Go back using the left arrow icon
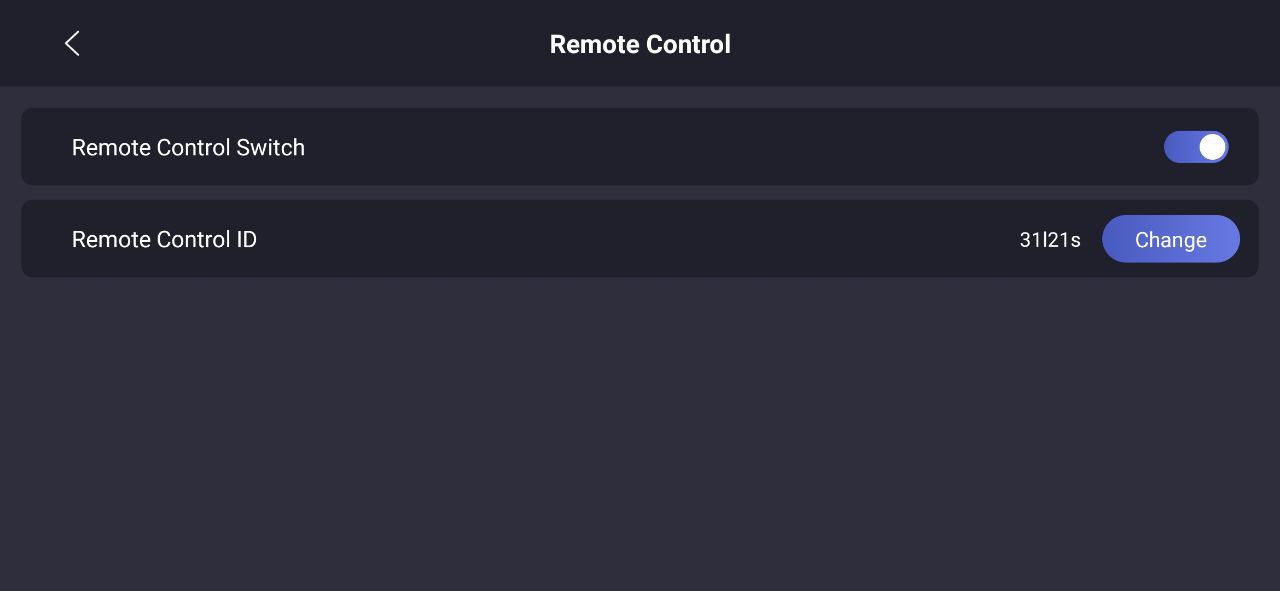This screenshot has height=591, width=1280. pyautogui.click(x=72, y=43)
